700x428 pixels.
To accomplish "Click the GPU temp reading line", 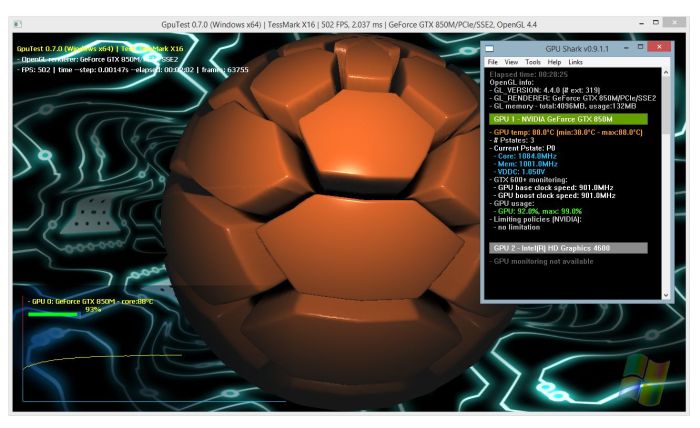I will [566, 132].
